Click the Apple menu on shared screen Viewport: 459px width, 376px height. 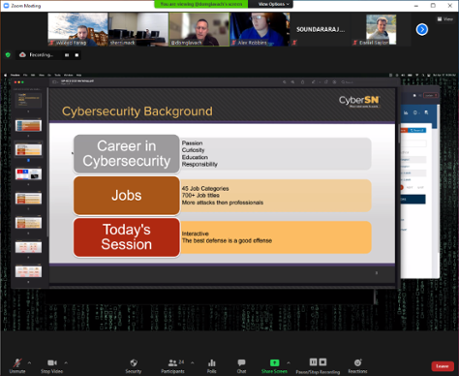tap(6, 75)
